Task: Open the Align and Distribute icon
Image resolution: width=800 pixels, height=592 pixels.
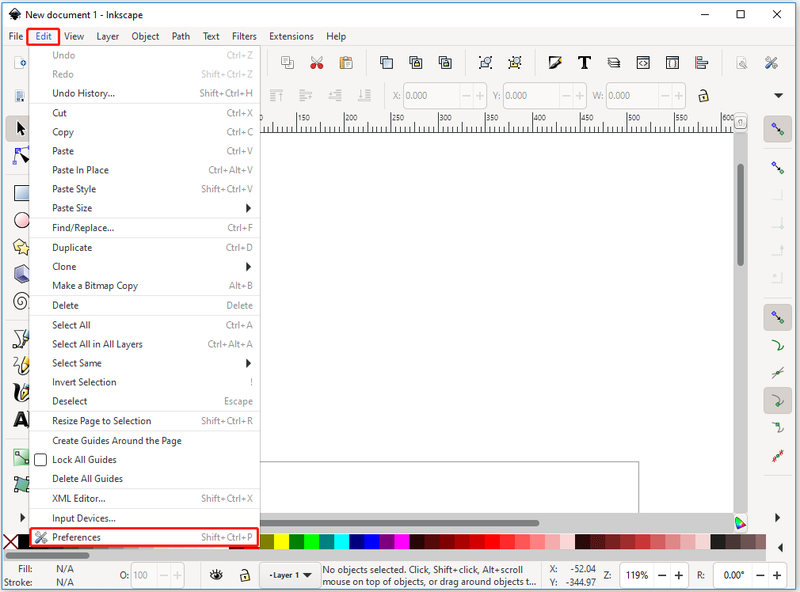Action: pyautogui.click(x=702, y=63)
